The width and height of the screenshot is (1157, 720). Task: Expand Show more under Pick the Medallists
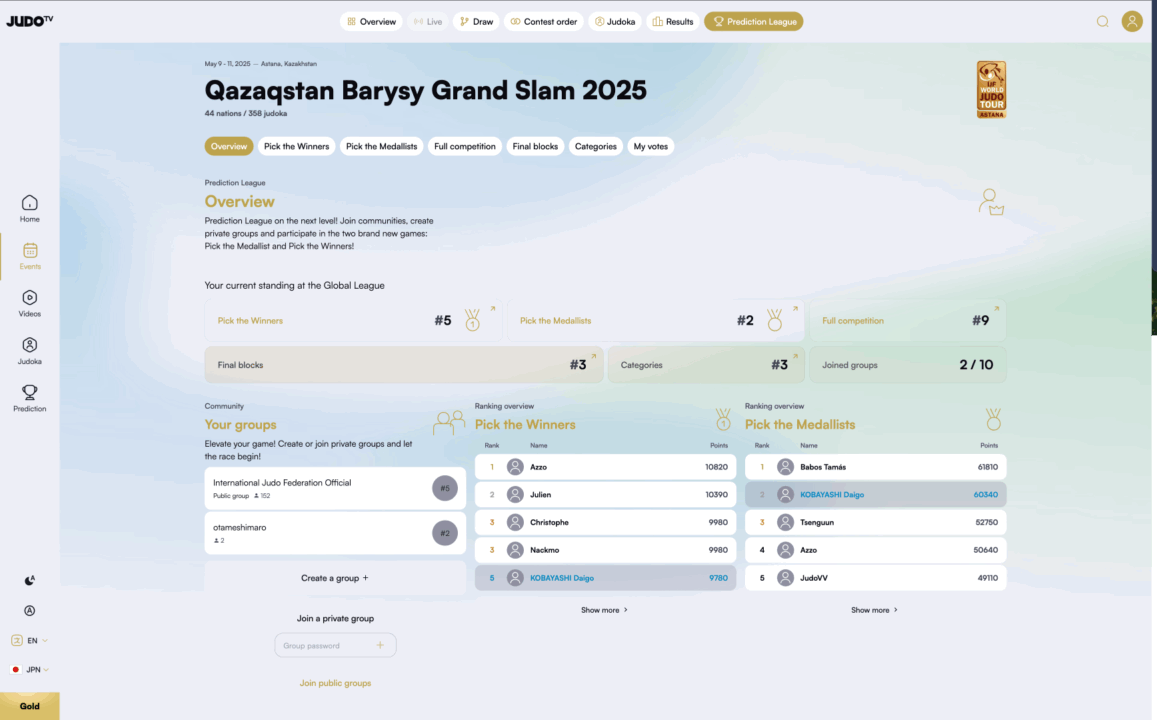(x=874, y=610)
